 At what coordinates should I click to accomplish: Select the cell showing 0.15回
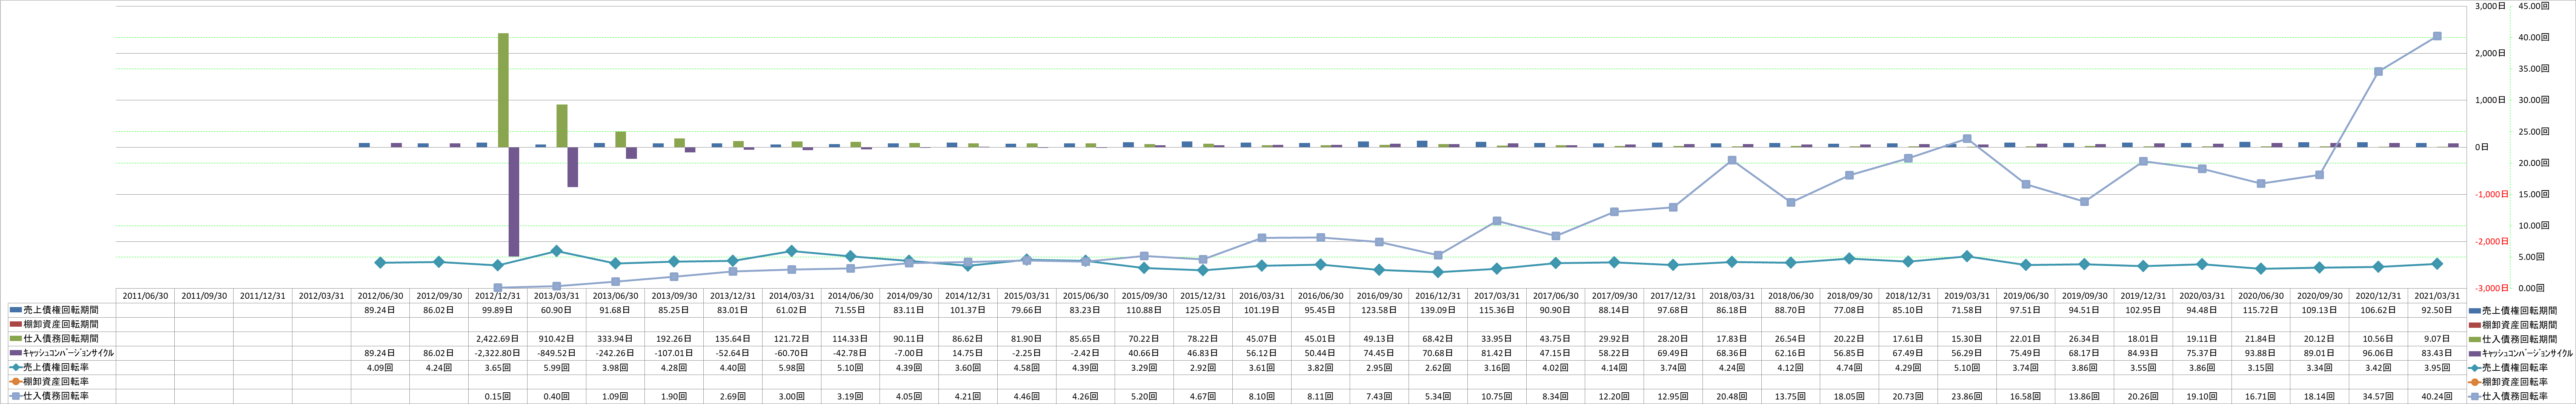point(498,396)
